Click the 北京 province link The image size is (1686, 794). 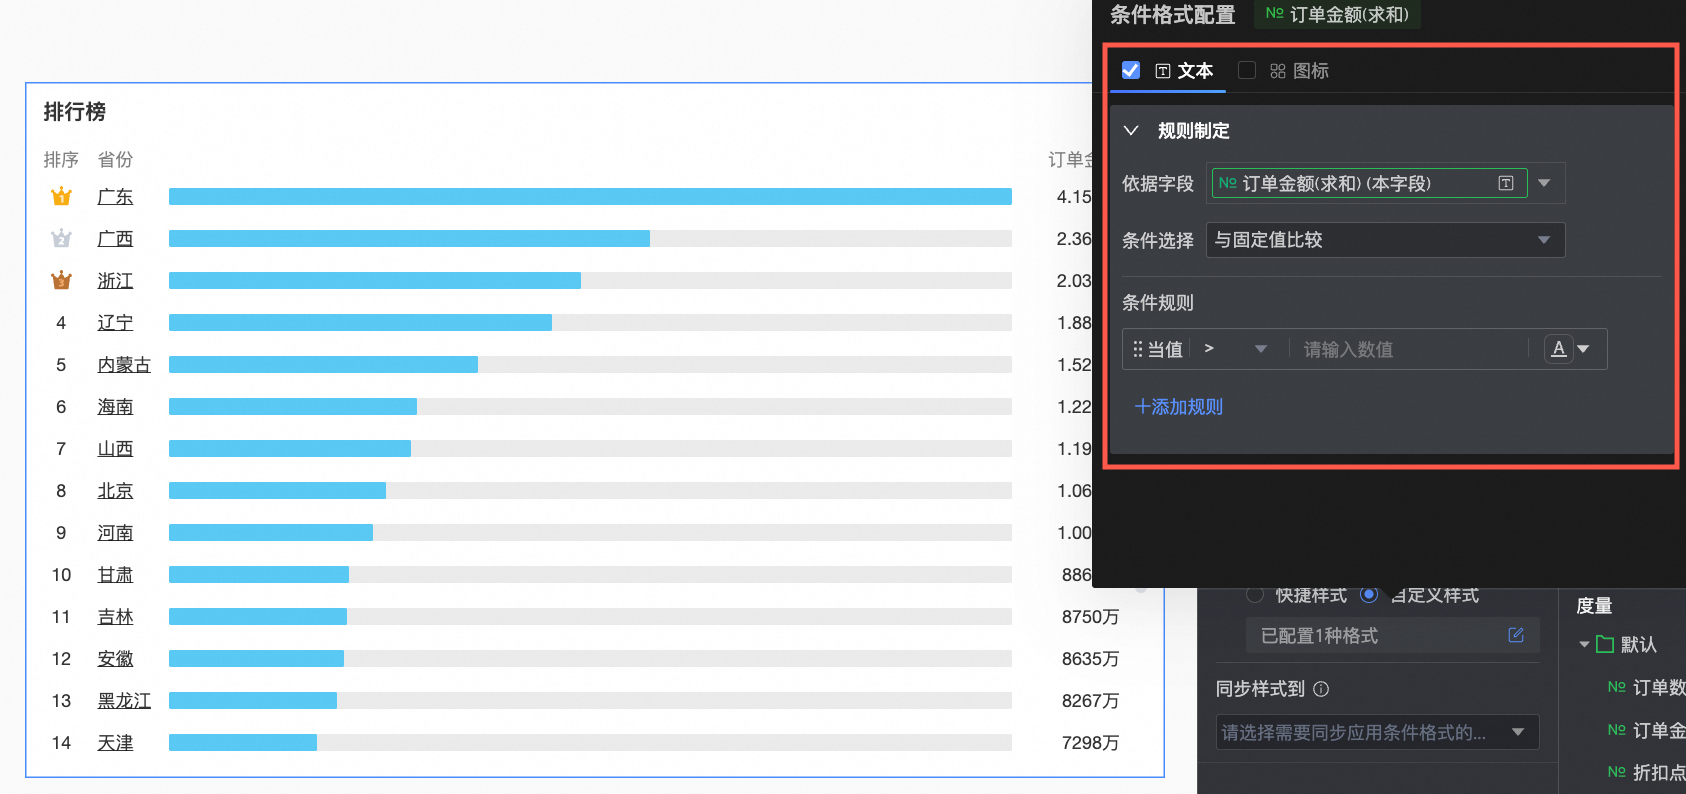point(115,491)
